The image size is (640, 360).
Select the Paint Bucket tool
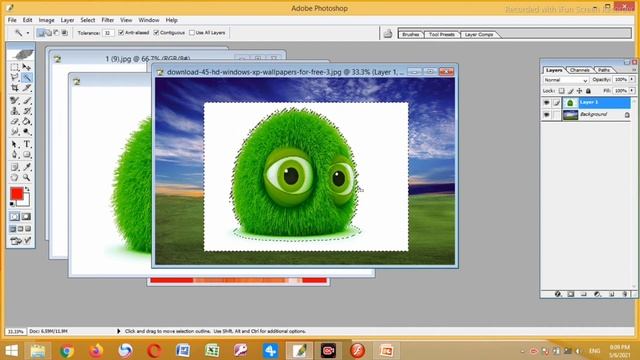[x=27, y=121]
